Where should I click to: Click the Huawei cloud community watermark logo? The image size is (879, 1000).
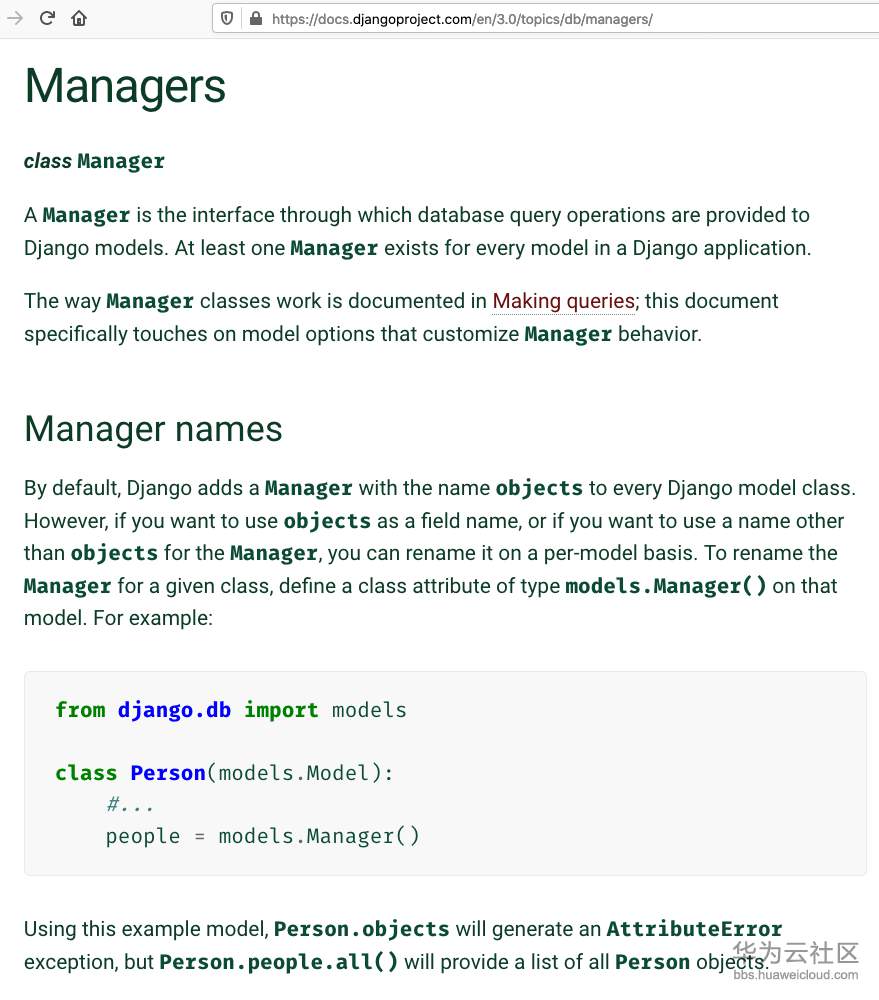[796, 952]
